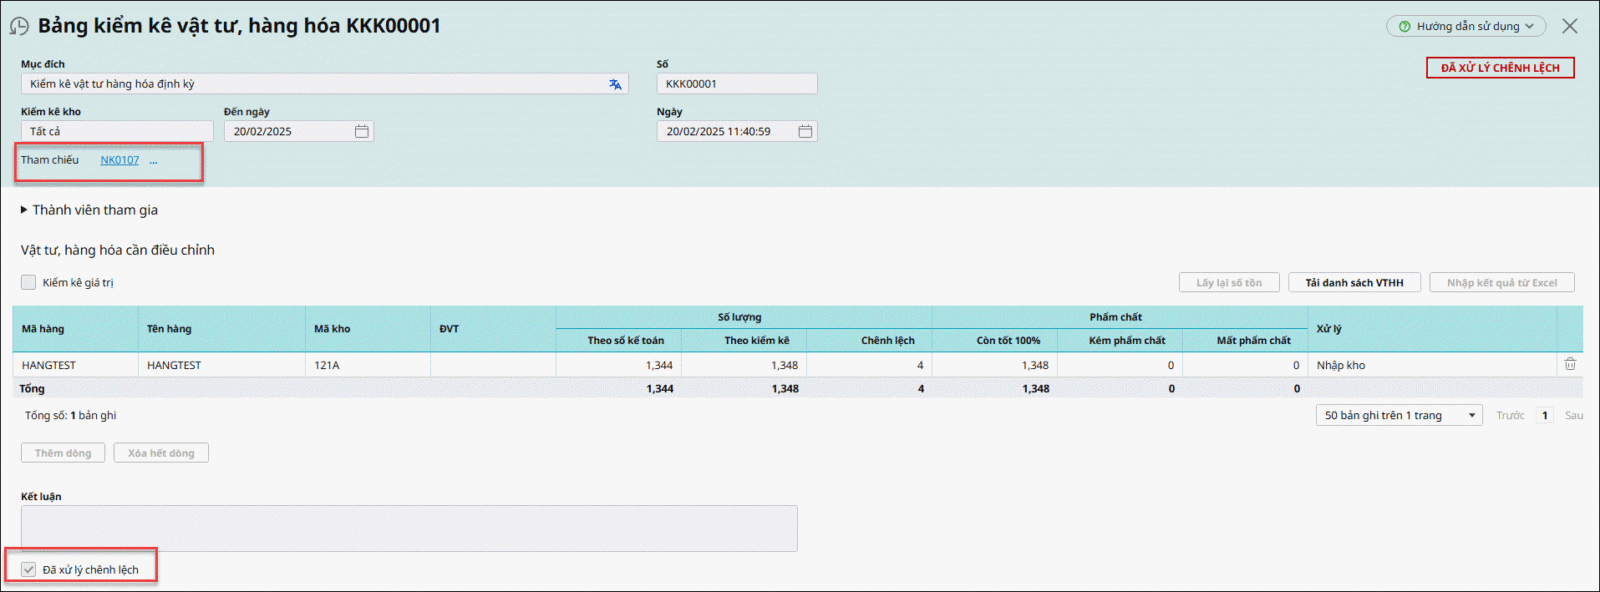
Task: Close the inventory check dialog
Action: click(1570, 26)
